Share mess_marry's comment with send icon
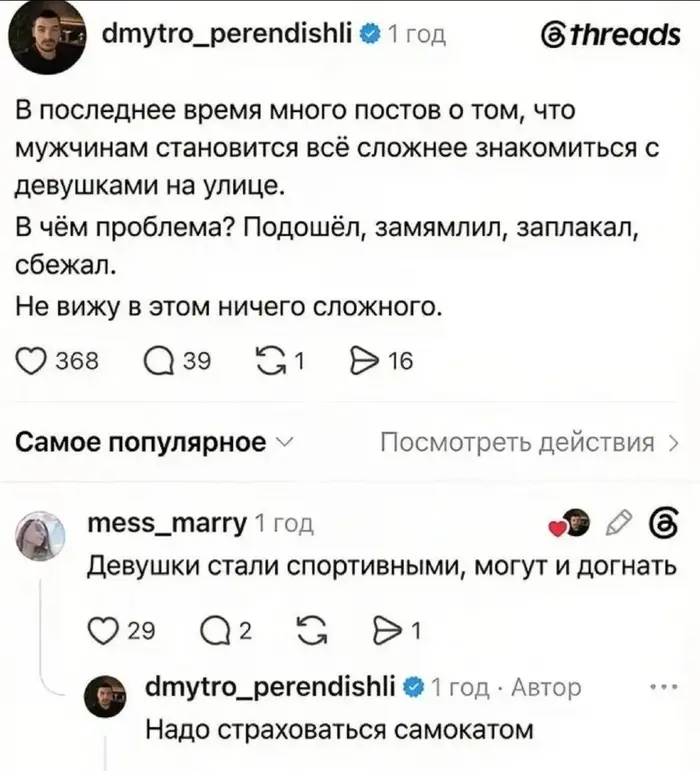This screenshot has width=700, height=771. (388, 631)
